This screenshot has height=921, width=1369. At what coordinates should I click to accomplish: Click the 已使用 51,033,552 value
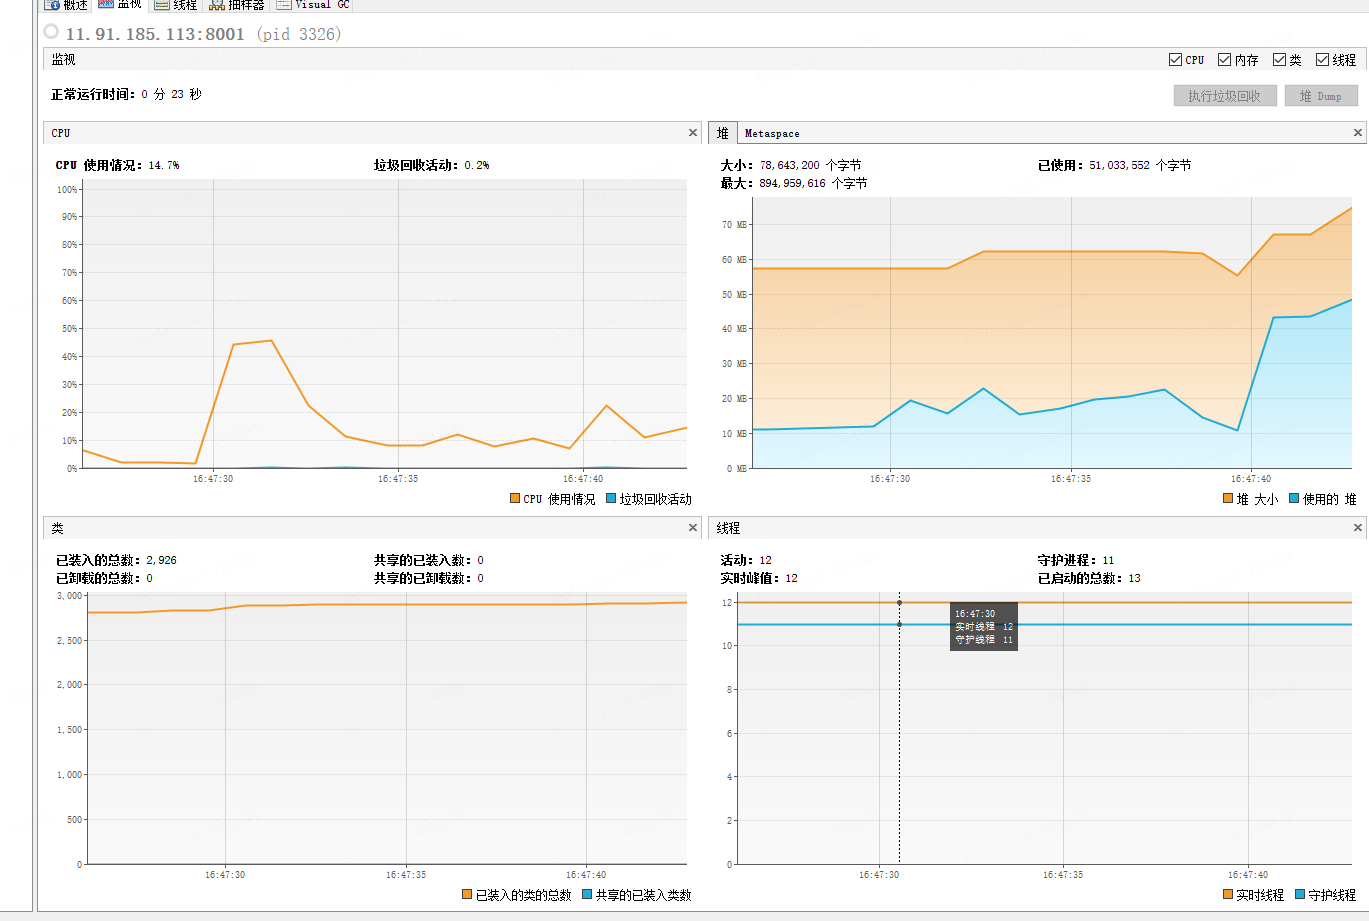[1140, 165]
